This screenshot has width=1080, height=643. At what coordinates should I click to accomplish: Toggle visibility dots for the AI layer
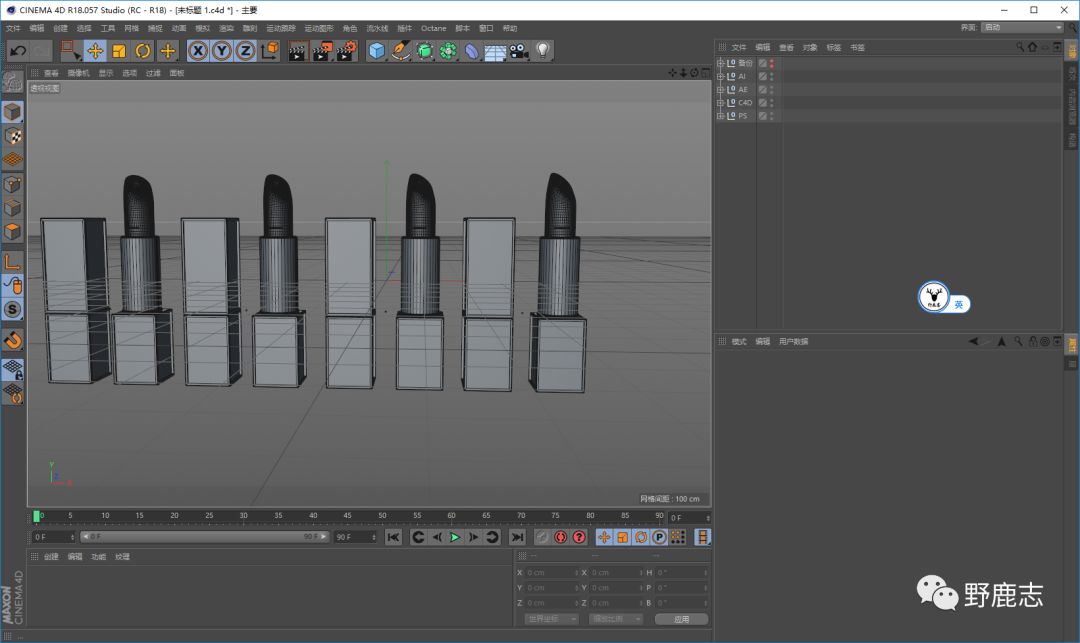pyautogui.click(x=771, y=76)
